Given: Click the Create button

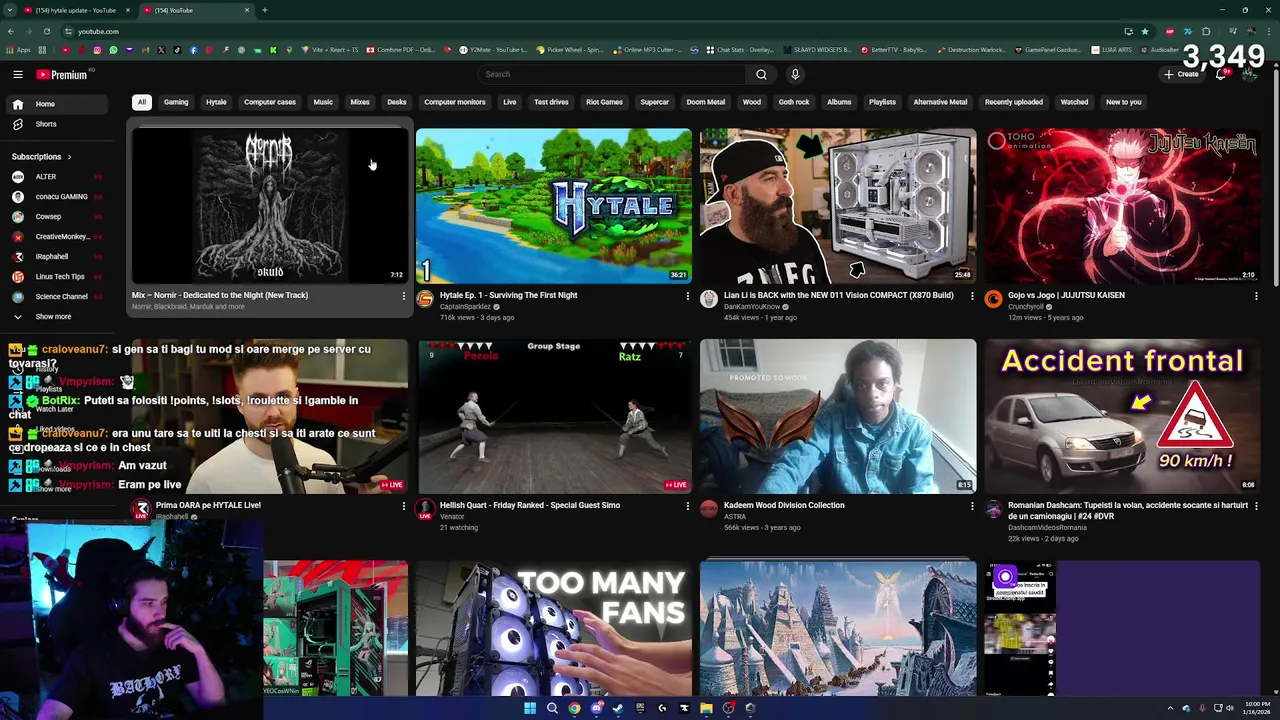Looking at the screenshot, I should coord(1182,74).
